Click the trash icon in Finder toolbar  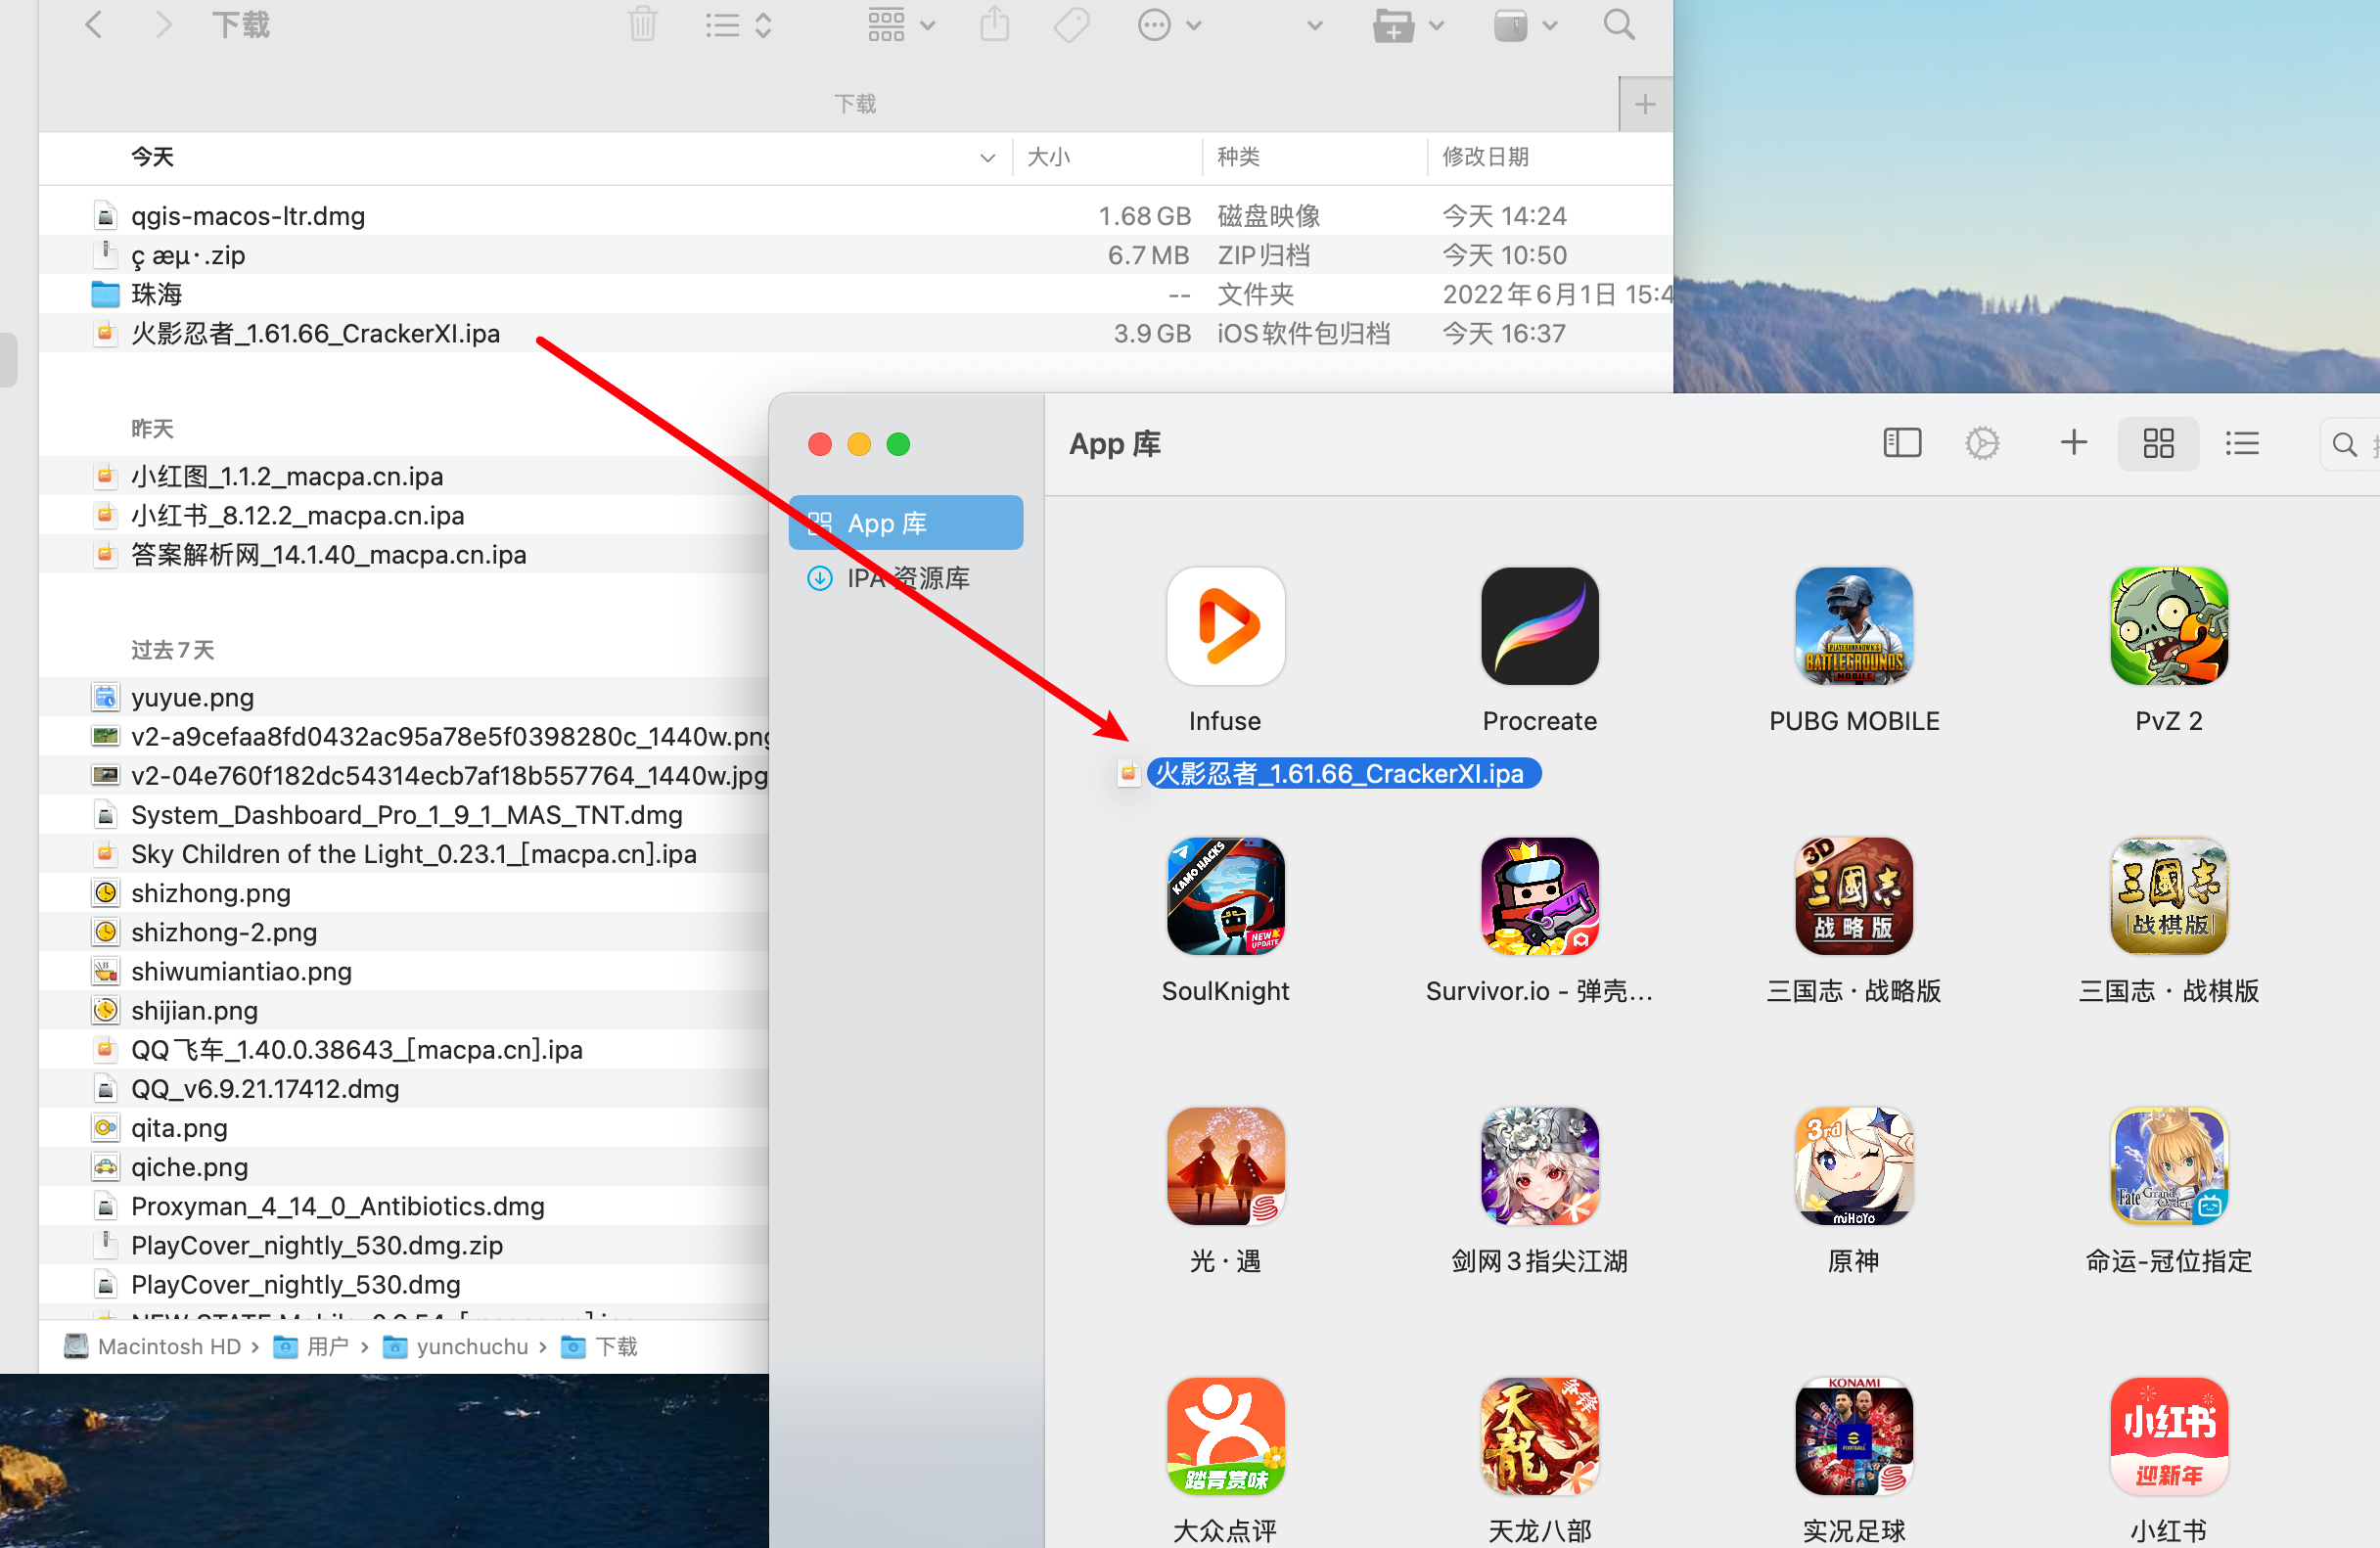click(643, 24)
